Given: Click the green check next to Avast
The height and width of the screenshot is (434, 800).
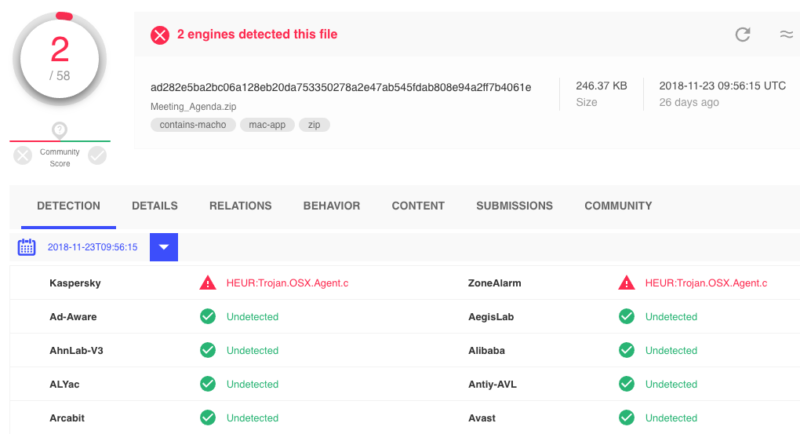Looking at the screenshot, I should pos(626,418).
